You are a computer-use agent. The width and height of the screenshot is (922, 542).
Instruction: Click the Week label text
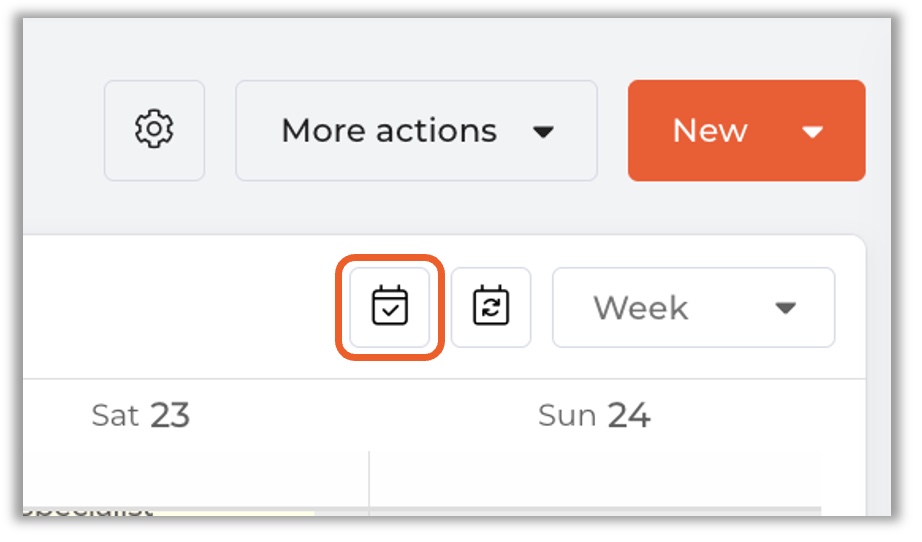tap(641, 308)
